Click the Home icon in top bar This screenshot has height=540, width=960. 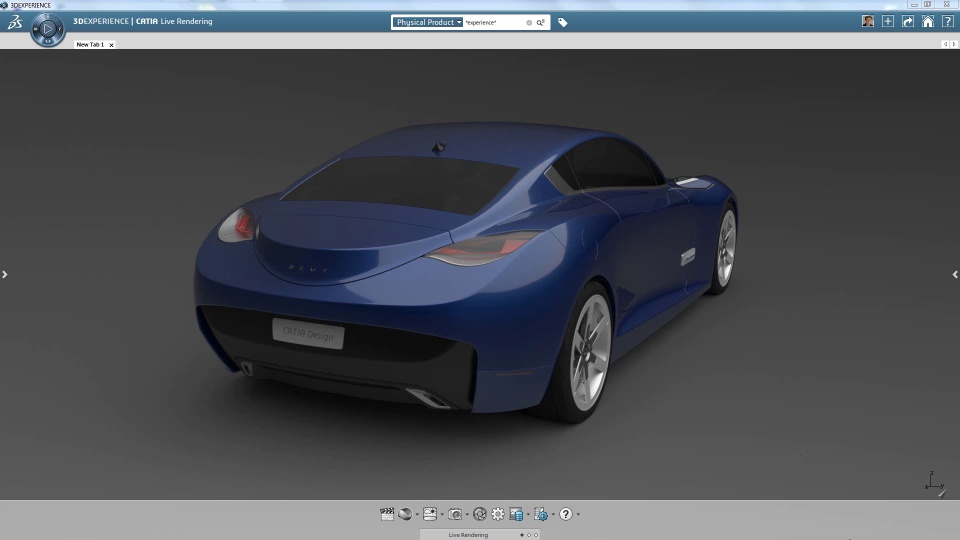click(928, 21)
